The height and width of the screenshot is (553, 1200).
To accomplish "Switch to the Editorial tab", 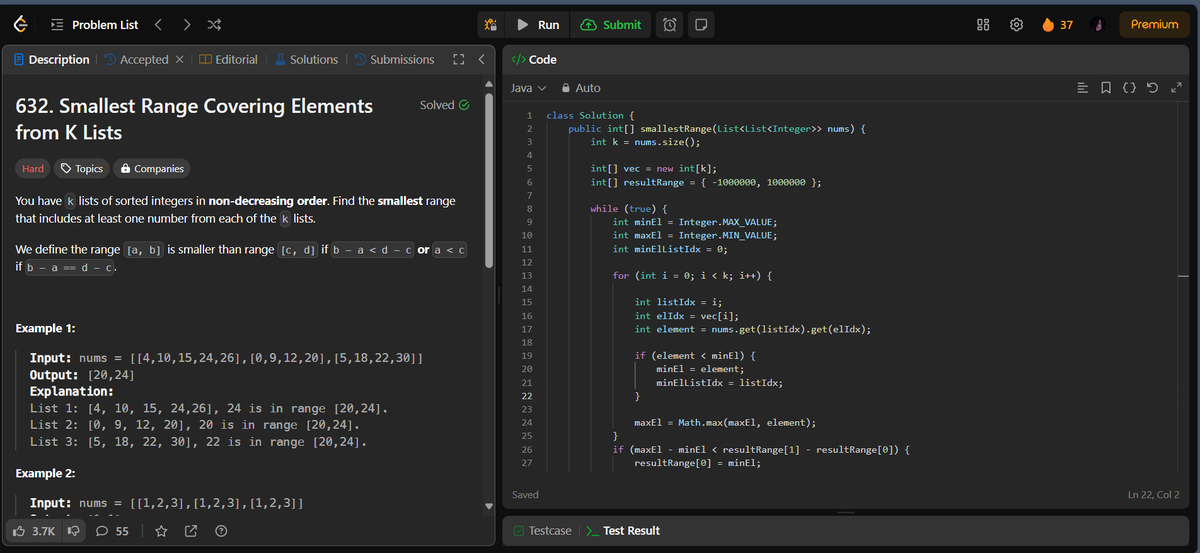I will click(229, 60).
